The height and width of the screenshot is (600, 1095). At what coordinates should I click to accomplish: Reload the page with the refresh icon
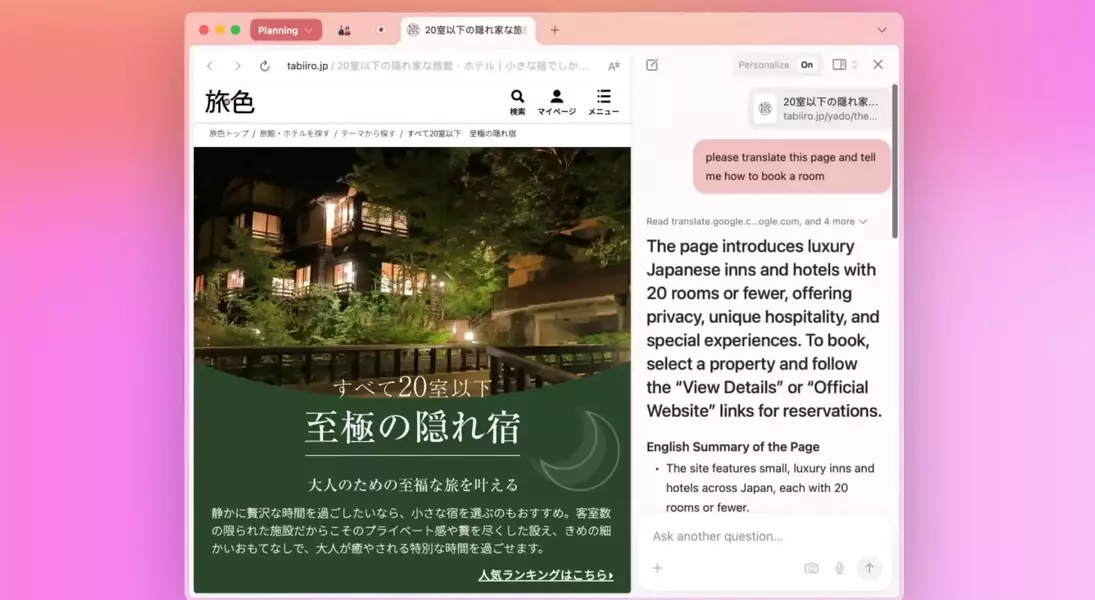coord(264,65)
